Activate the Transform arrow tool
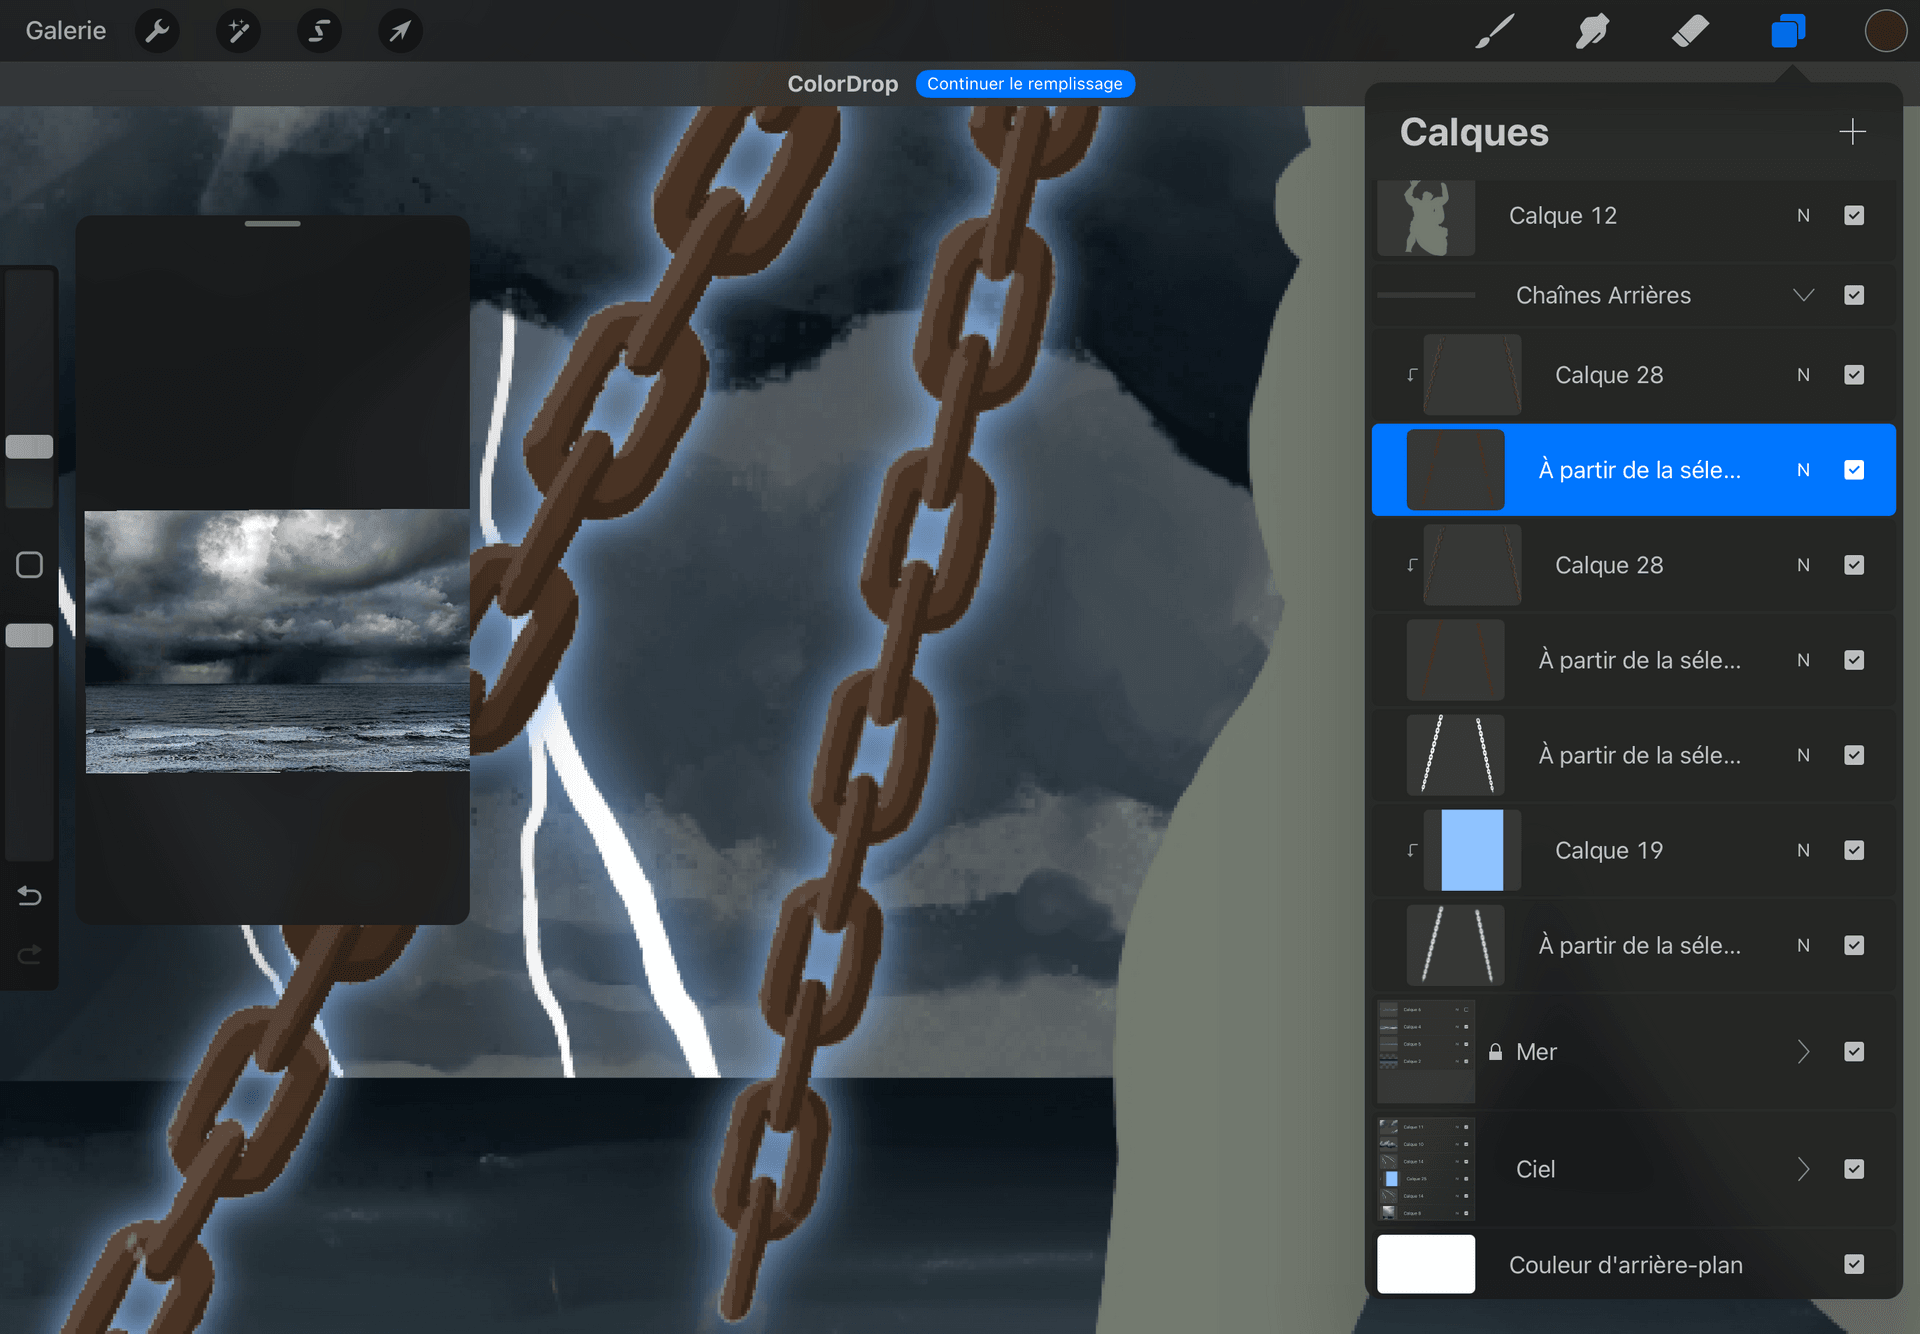Viewport: 1920px width, 1334px height. 400,31
